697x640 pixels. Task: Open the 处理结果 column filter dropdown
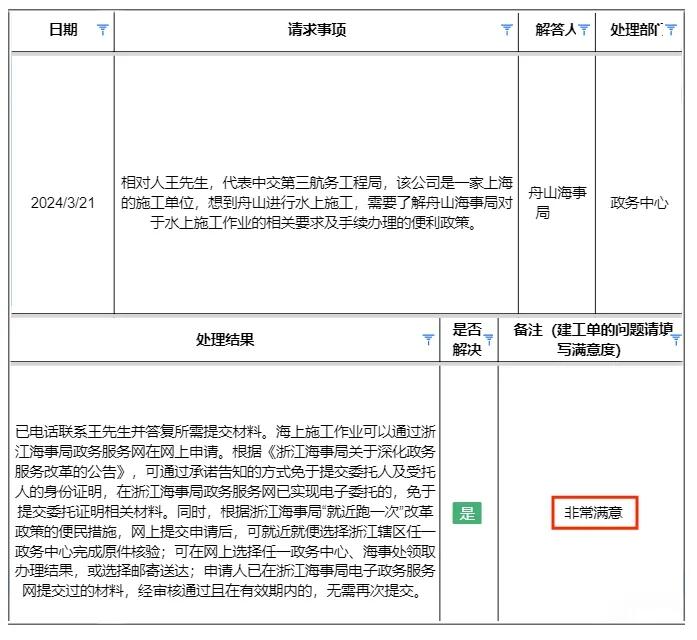point(428,340)
